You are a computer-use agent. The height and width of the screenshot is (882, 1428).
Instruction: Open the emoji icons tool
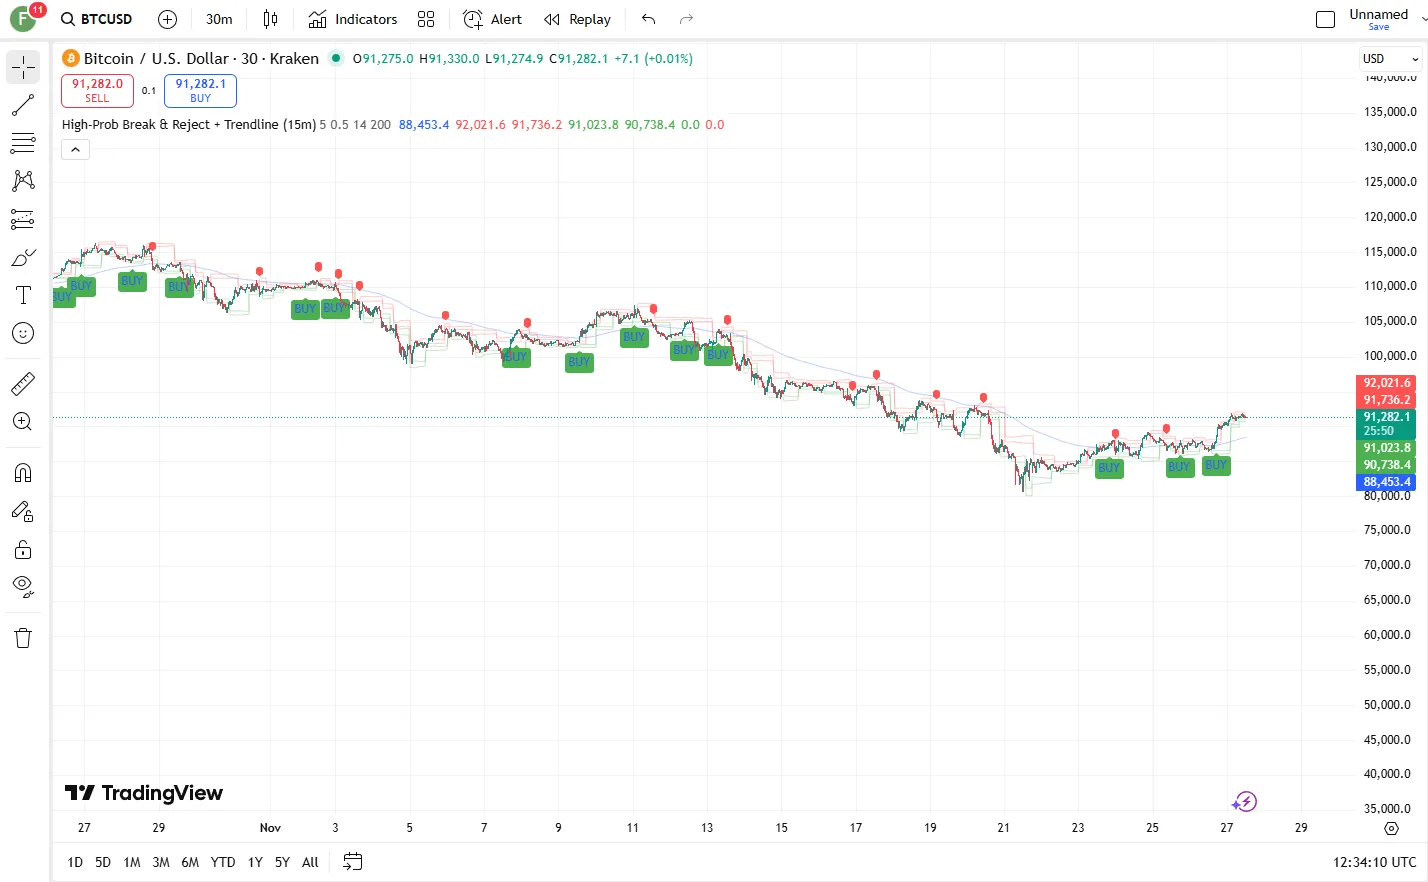point(23,333)
